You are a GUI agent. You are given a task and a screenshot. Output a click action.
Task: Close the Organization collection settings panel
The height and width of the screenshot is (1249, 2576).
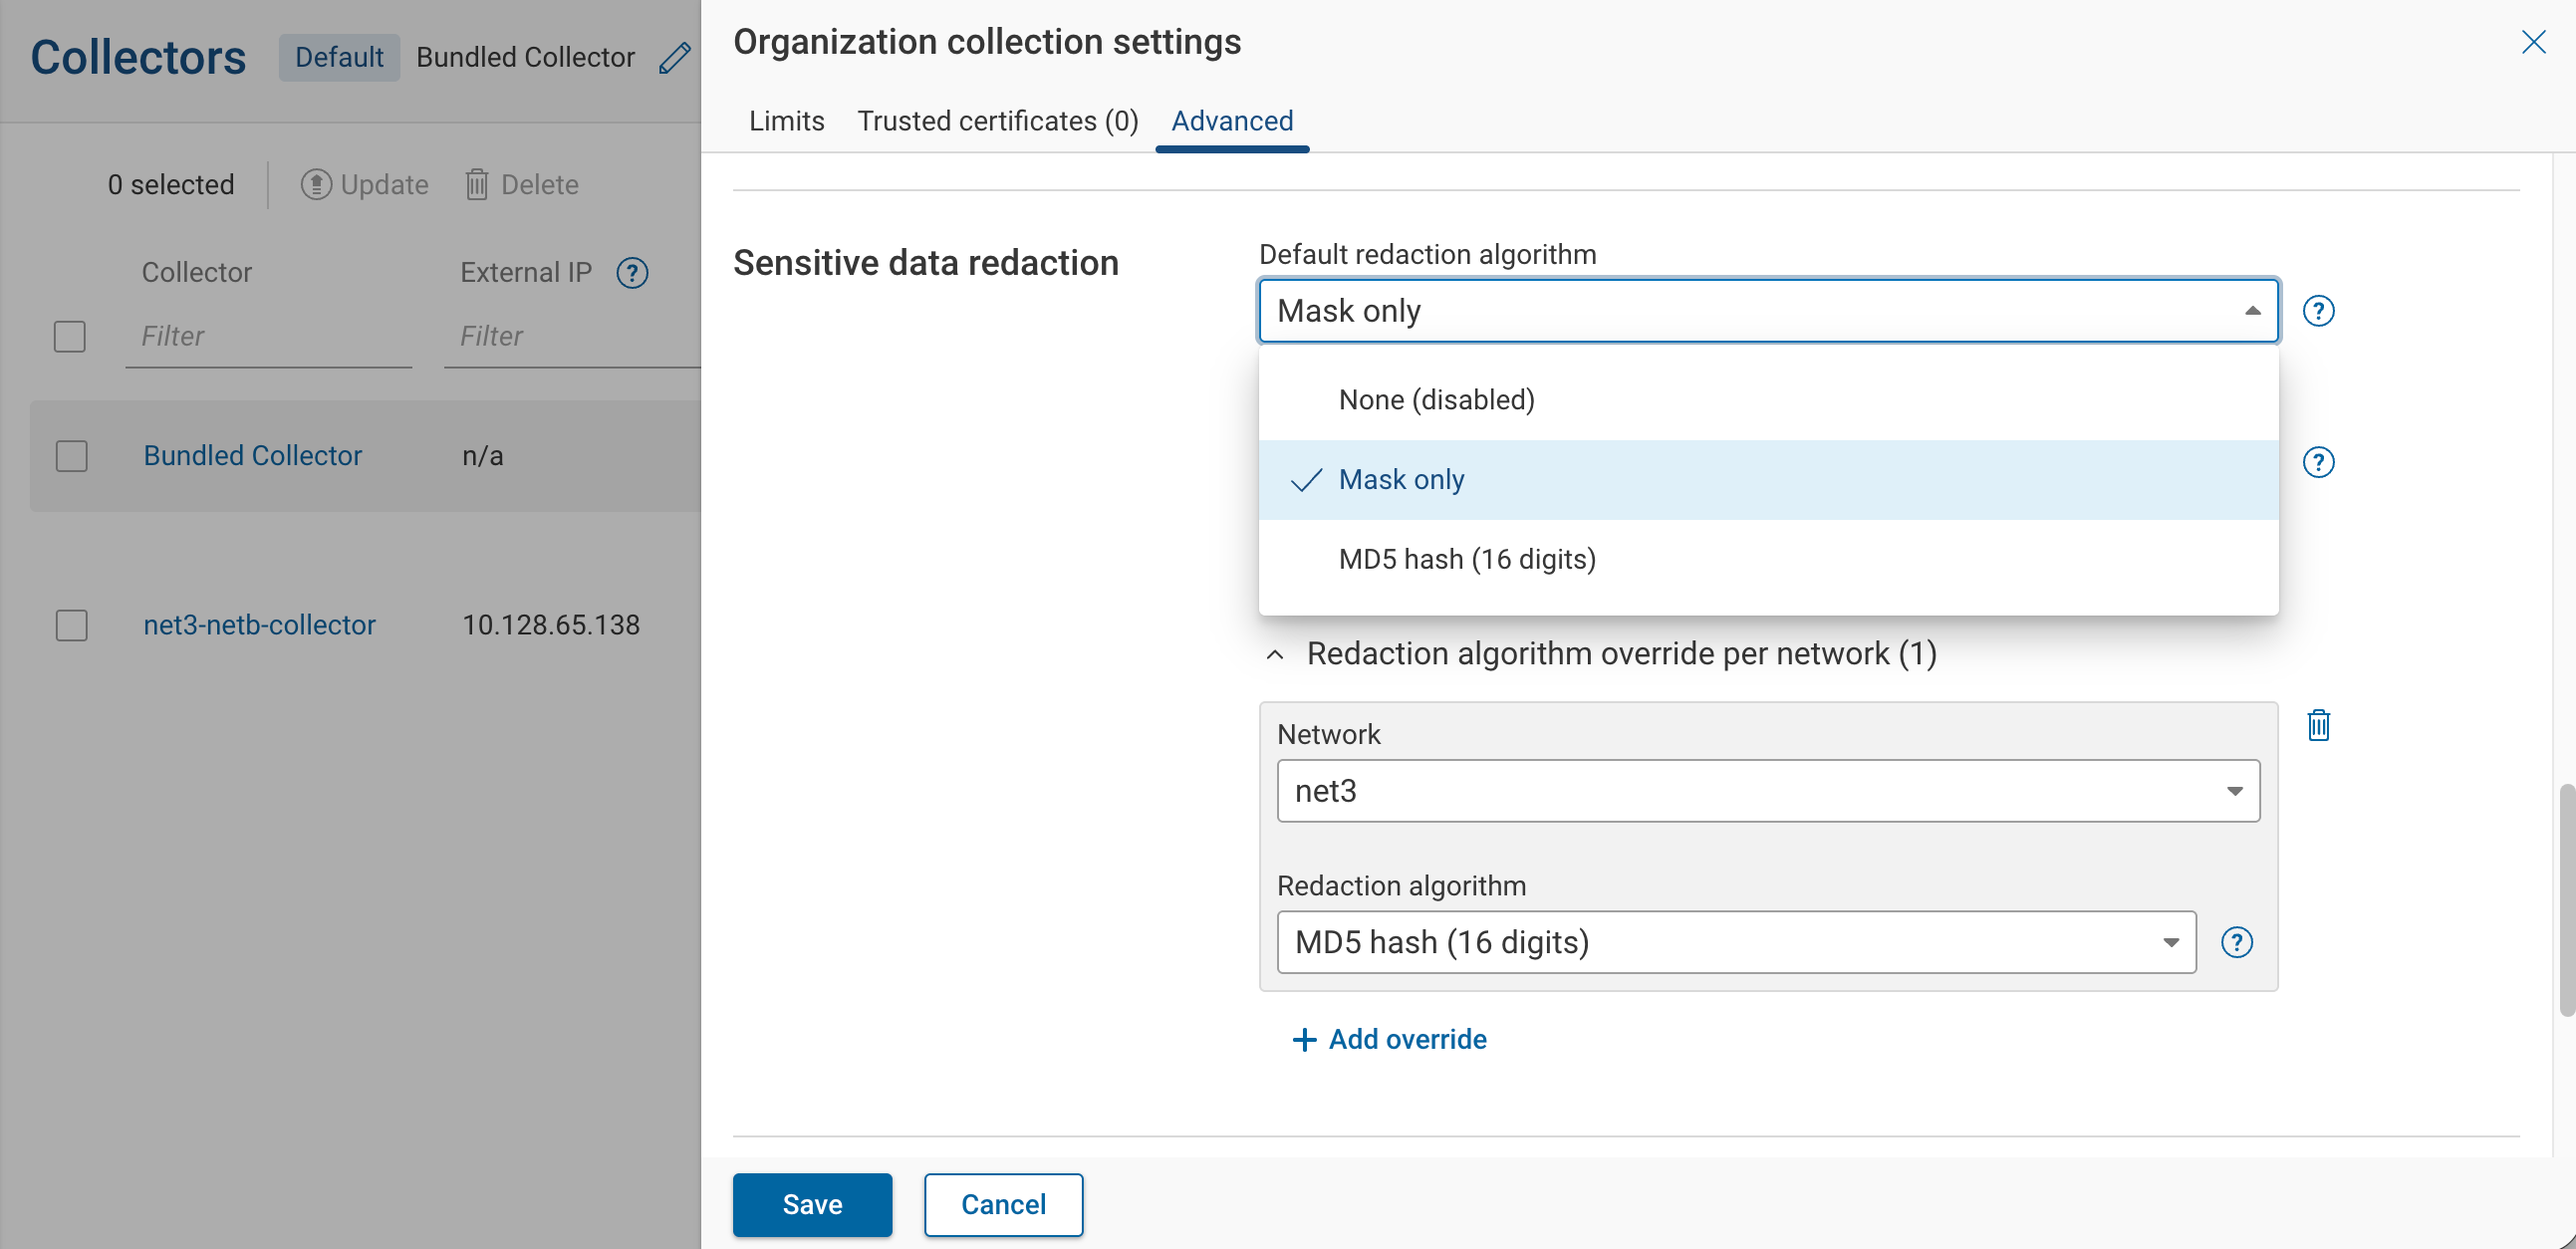(x=2533, y=42)
